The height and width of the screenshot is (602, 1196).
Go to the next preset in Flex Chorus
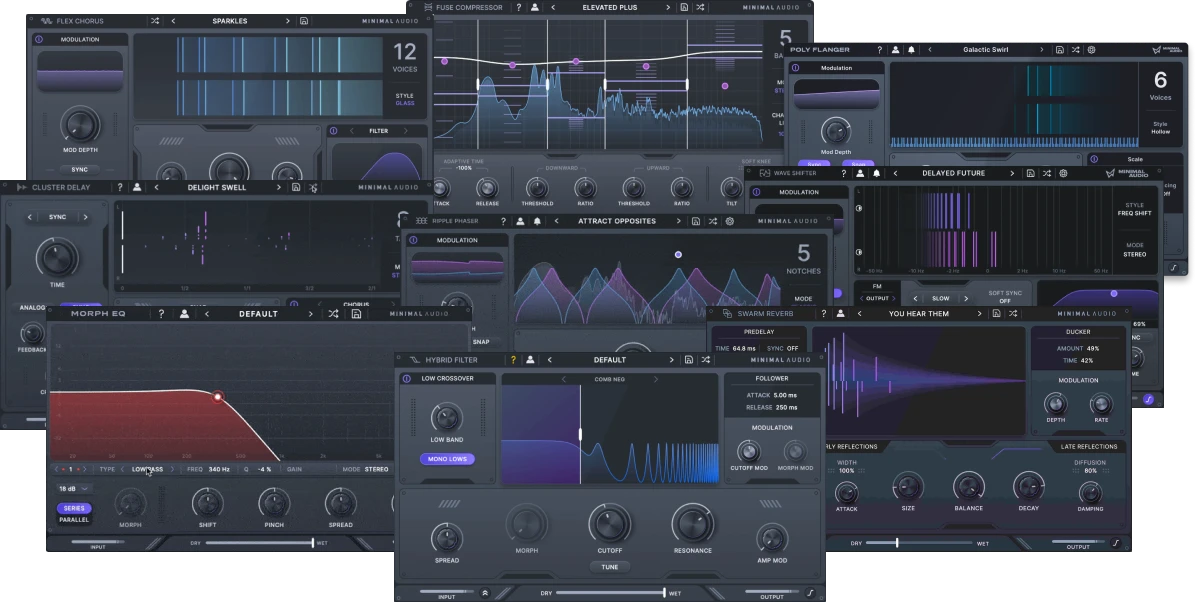pyautogui.click(x=288, y=21)
